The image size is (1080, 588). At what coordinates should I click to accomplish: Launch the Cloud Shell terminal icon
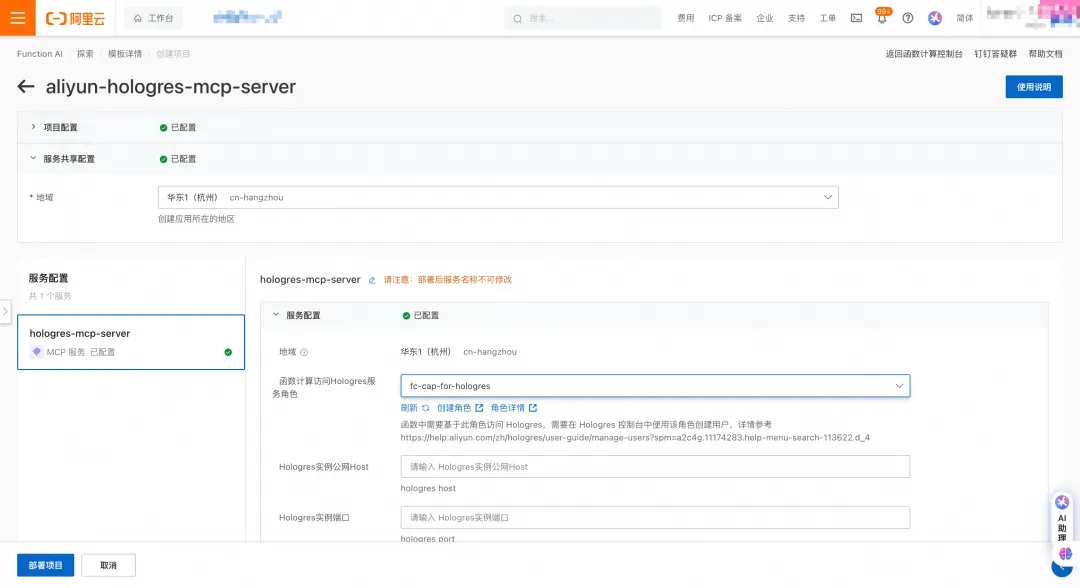click(856, 19)
